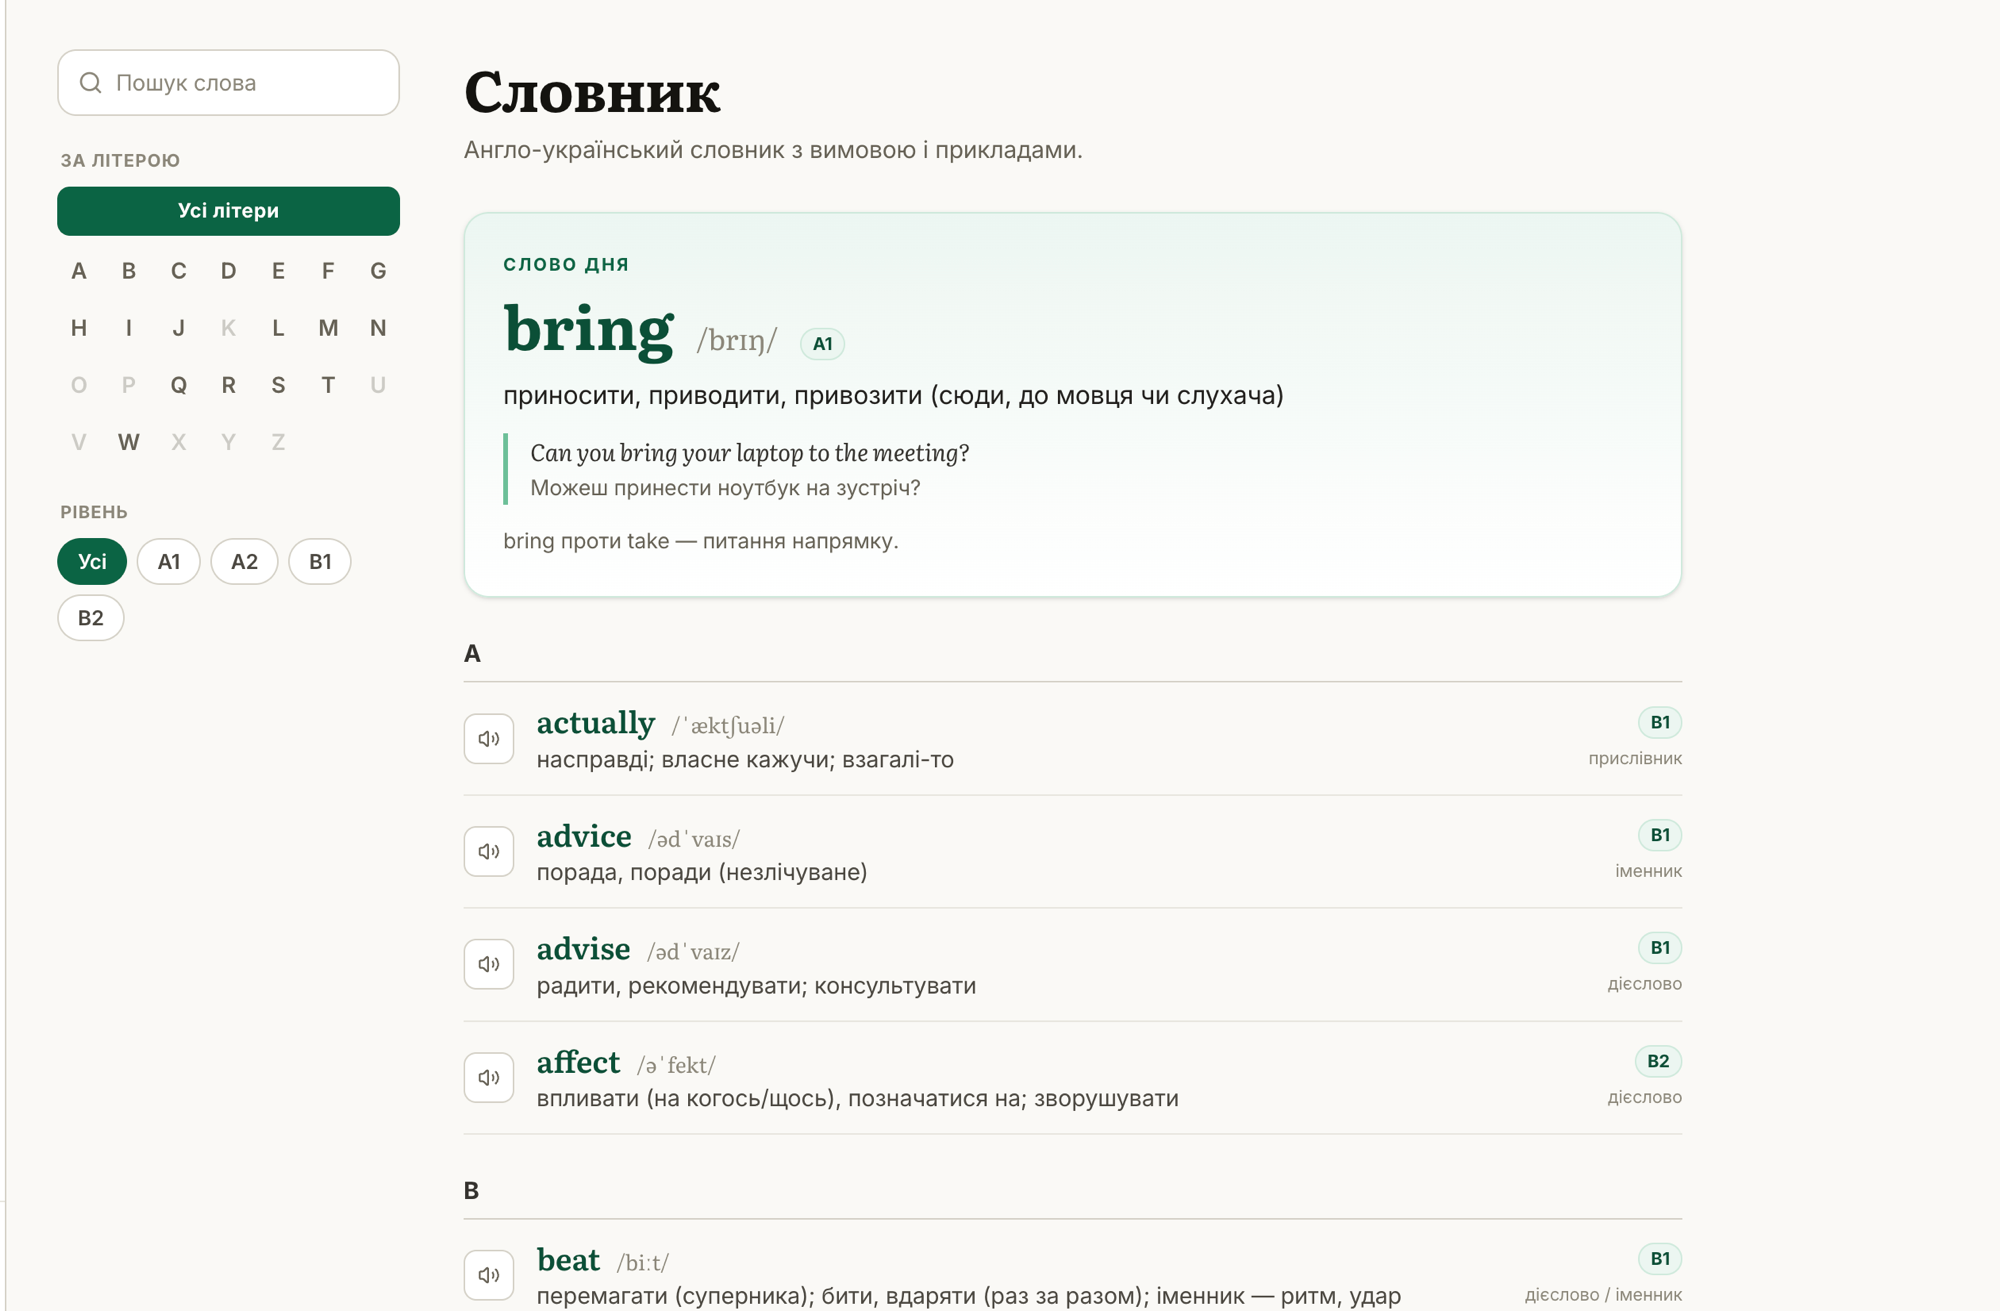This screenshot has width=2000, height=1311.
Task: Open the 'beat' dictionary entry
Action: pos(569,1260)
